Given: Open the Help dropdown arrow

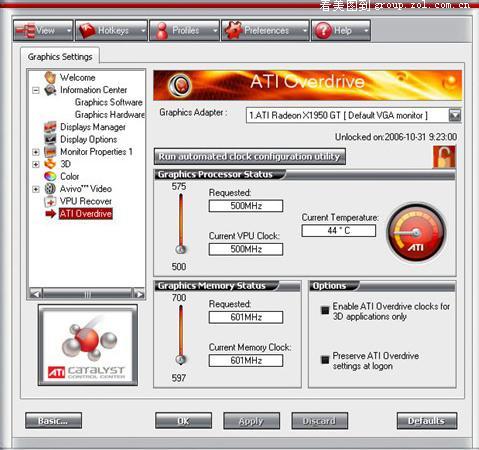Looking at the screenshot, I should coord(366,31).
